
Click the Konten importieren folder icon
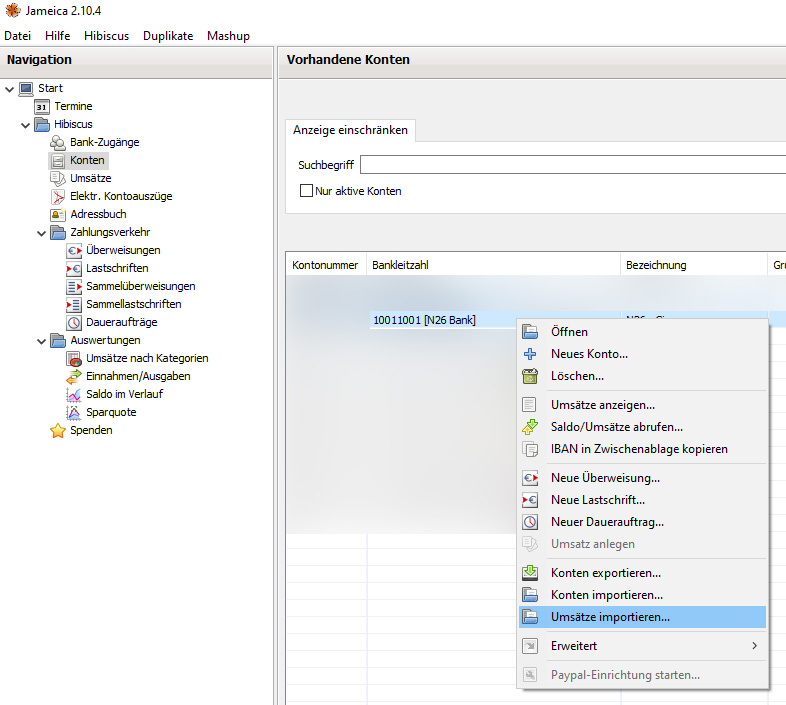pos(530,595)
